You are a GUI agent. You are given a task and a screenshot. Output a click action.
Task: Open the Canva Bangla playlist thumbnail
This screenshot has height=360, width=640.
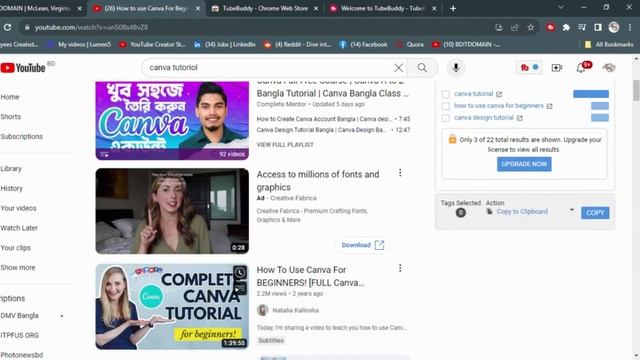pos(172,120)
